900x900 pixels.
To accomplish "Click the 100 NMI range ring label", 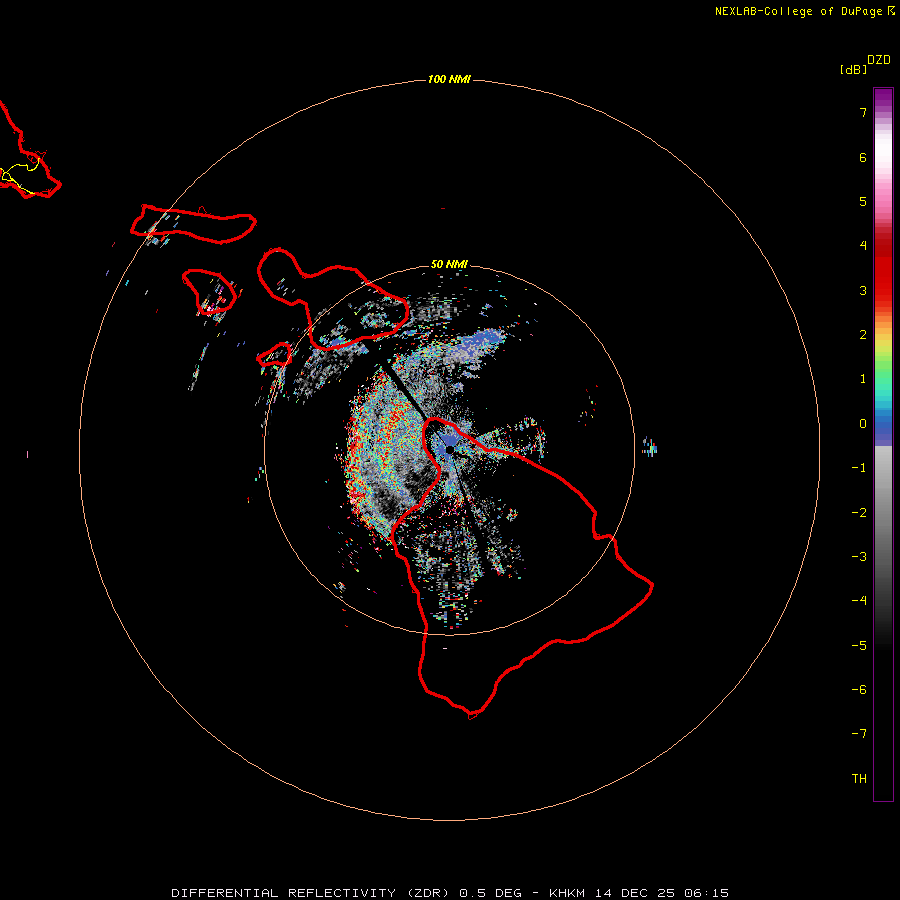I will [x=449, y=79].
